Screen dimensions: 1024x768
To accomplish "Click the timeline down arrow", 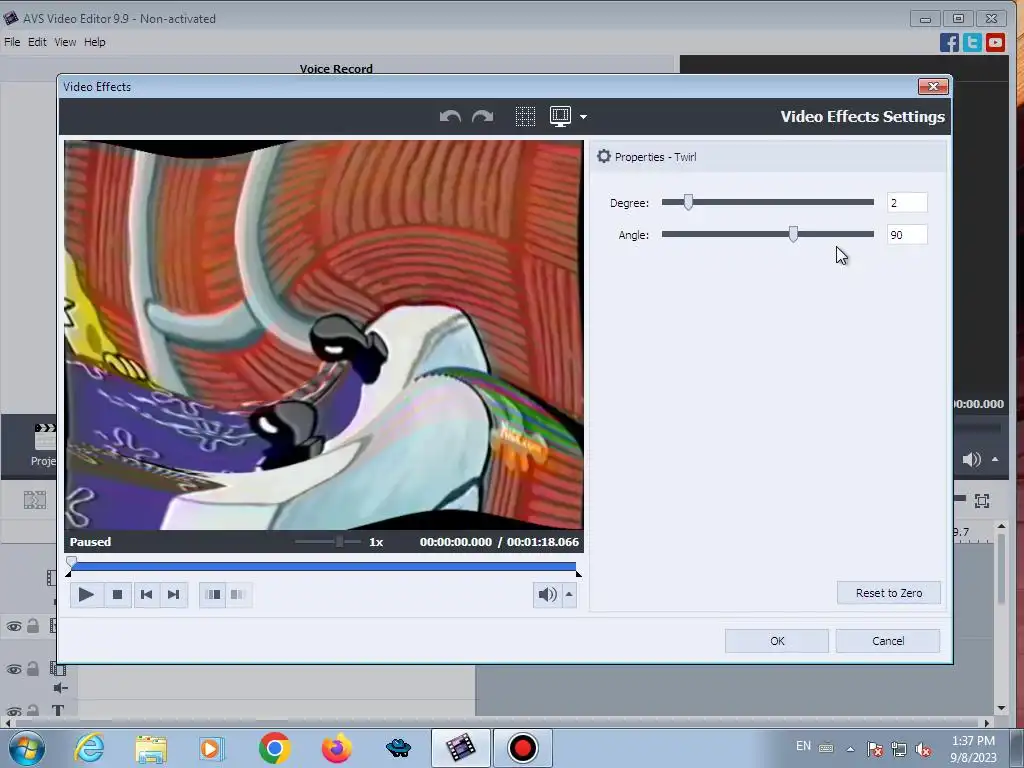I will point(1001,708).
